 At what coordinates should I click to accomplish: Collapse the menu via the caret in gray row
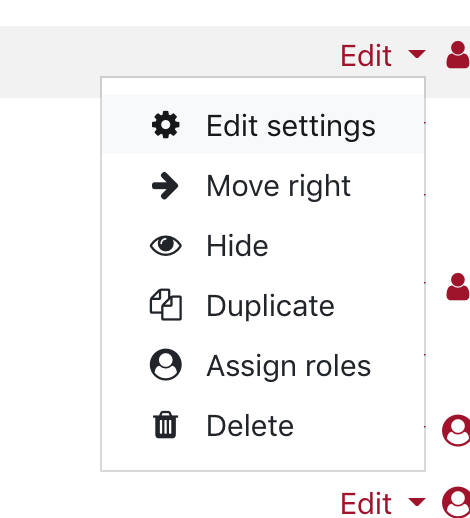pyautogui.click(x=417, y=54)
